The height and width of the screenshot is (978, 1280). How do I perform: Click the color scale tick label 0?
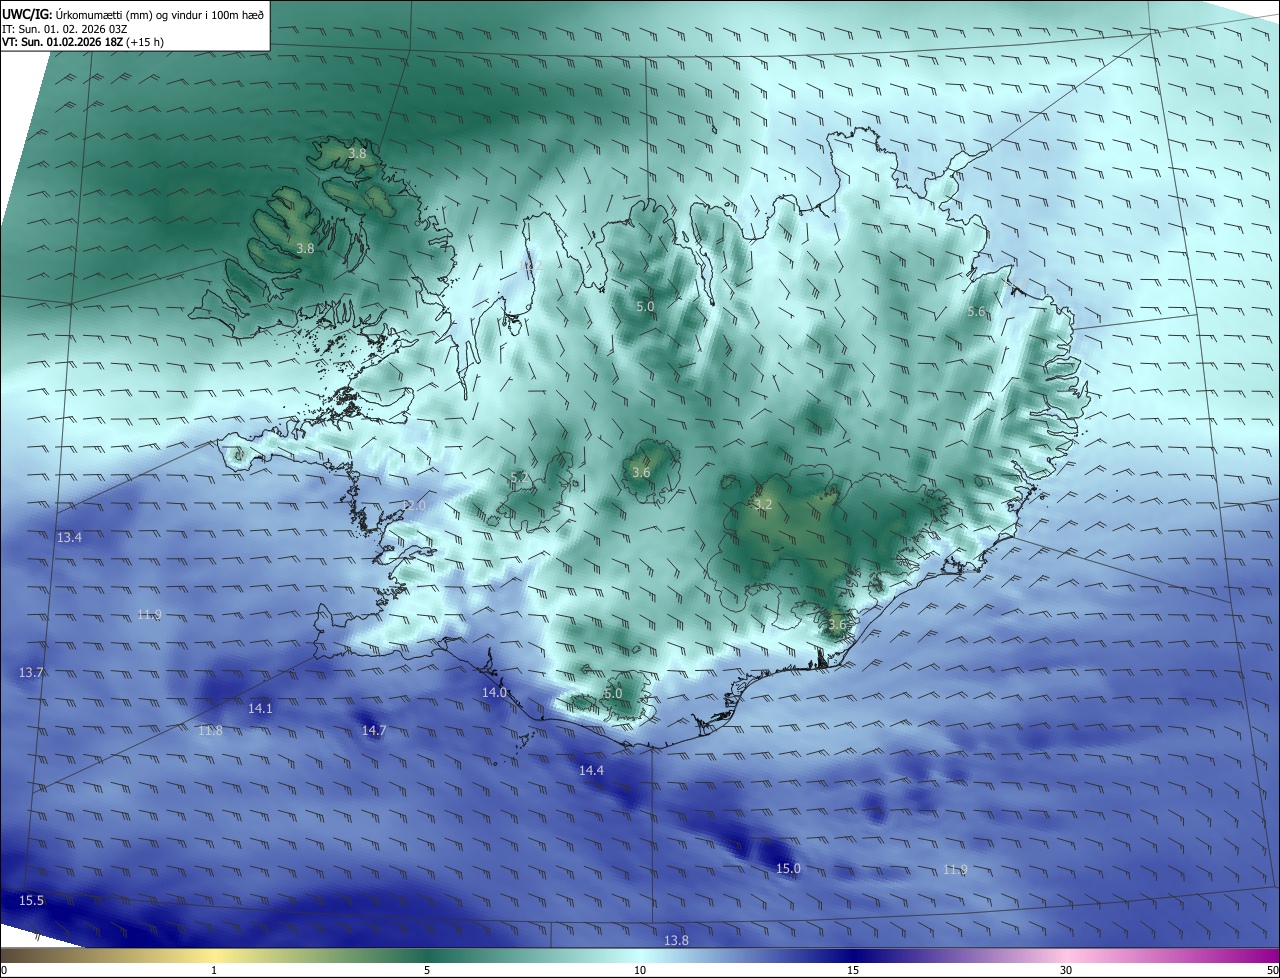[4, 971]
